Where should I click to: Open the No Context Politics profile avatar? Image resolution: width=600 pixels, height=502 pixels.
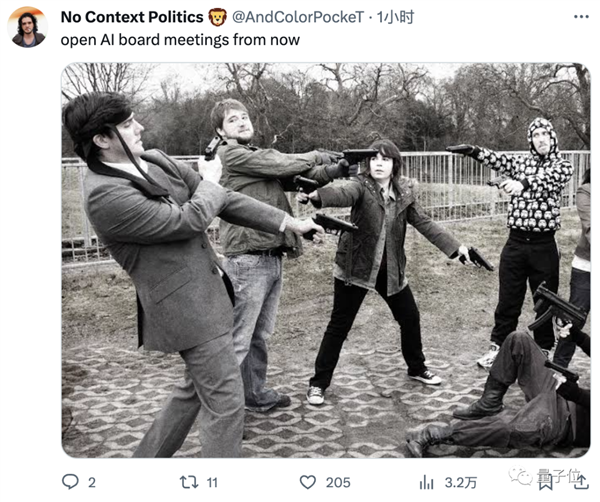pos(28,27)
